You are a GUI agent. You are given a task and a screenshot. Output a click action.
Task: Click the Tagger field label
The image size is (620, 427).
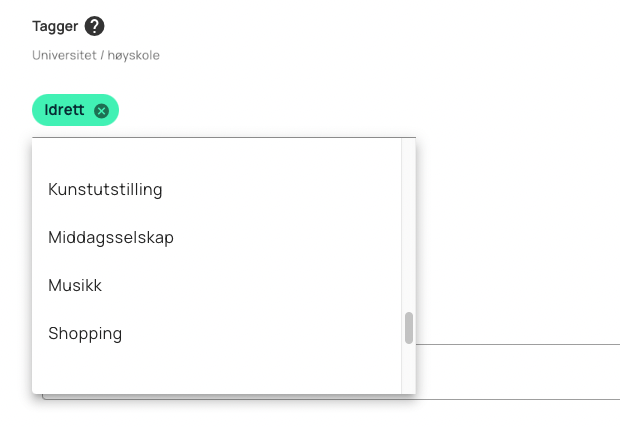55,26
